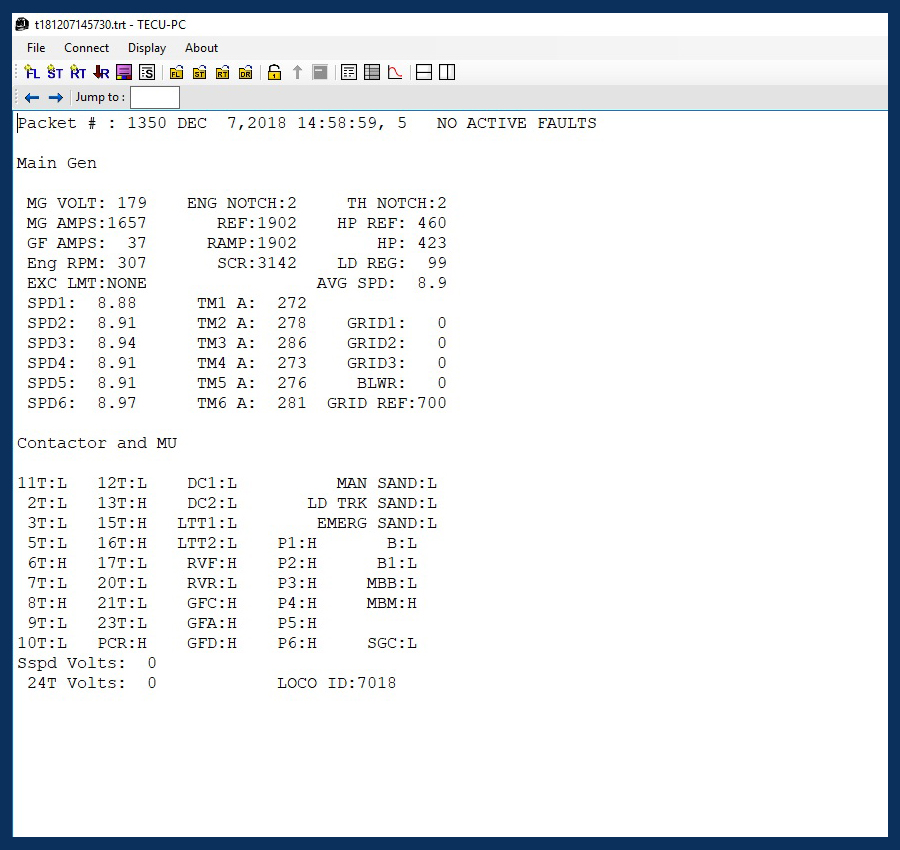Viewport: 900px width, 850px height.
Task: Click the FL fault log download icon
Action: click(32, 72)
